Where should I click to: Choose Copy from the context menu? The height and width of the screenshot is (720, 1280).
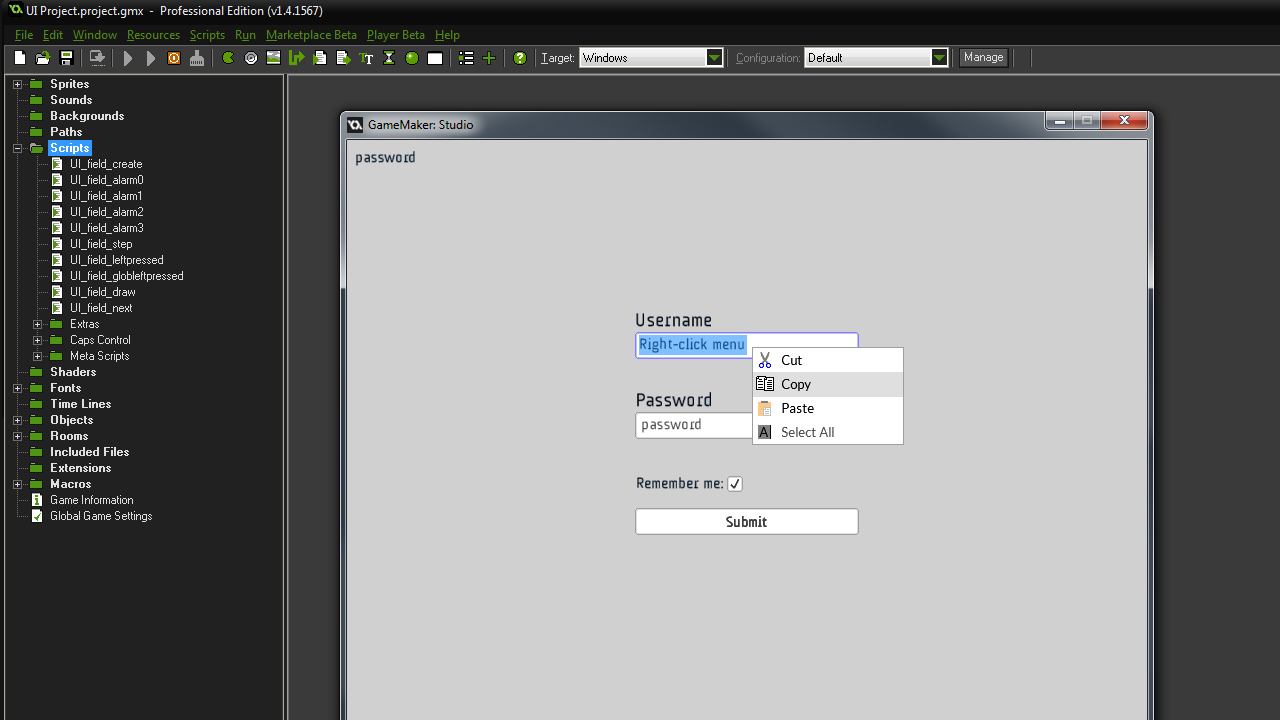(828, 384)
